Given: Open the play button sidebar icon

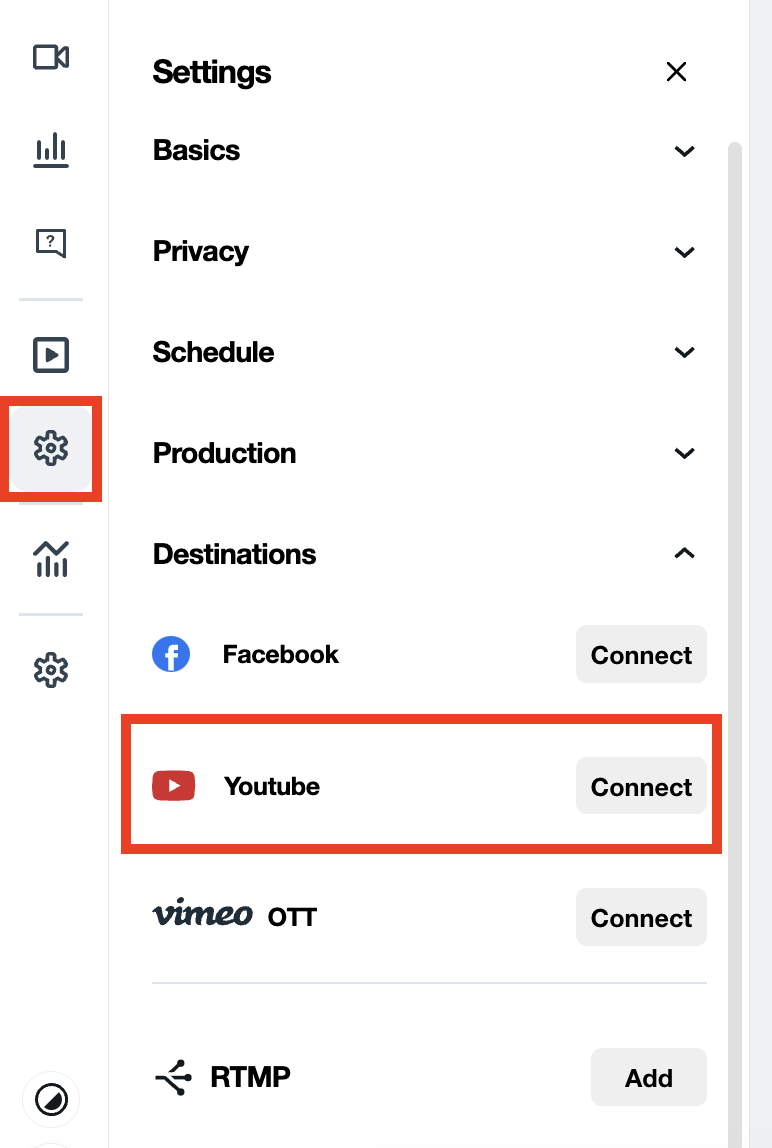Looking at the screenshot, I should pos(51,354).
